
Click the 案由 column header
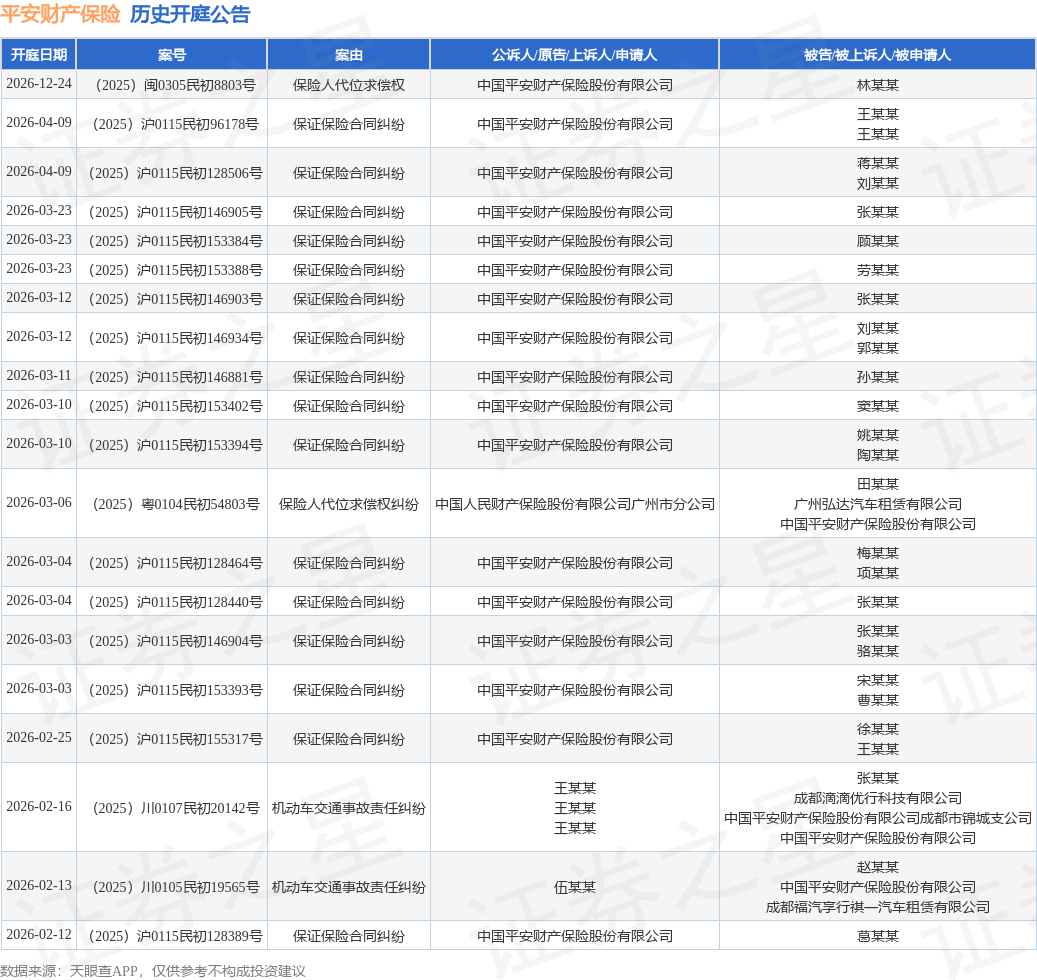348,55
